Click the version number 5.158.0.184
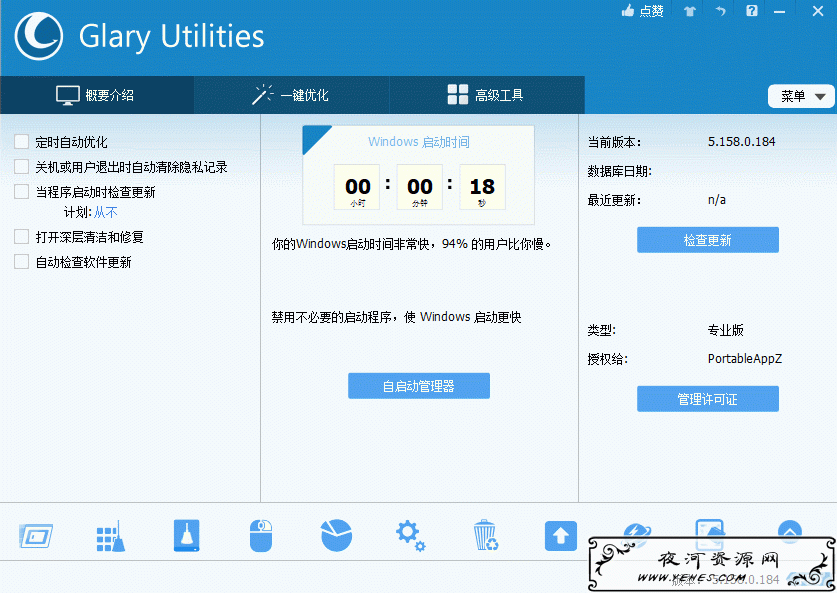 pyautogui.click(x=741, y=142)
